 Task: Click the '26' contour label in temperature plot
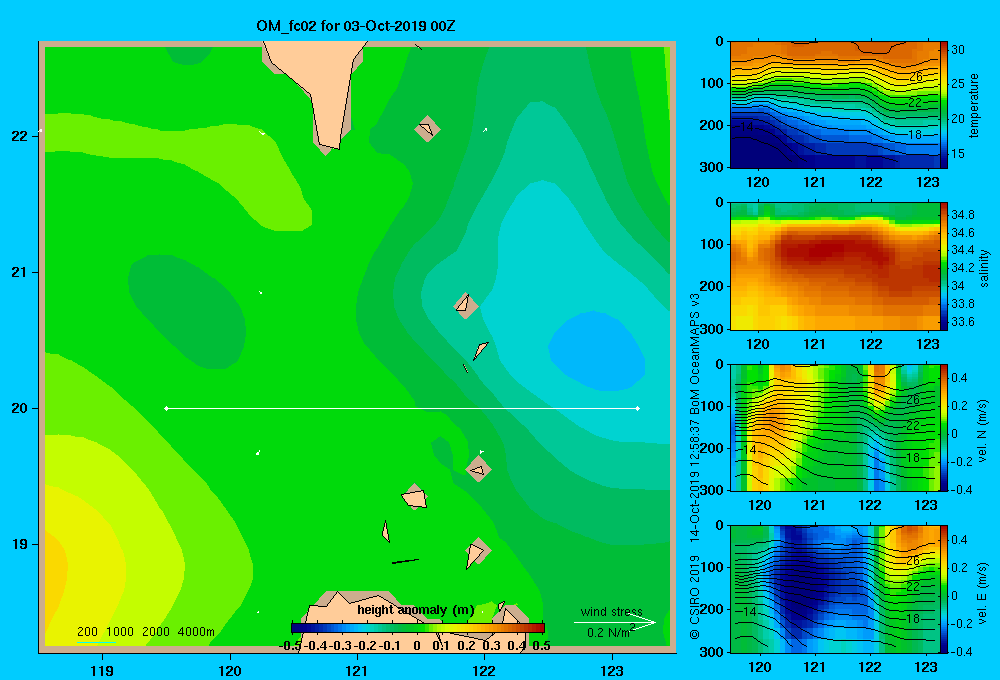click(916, 77)
